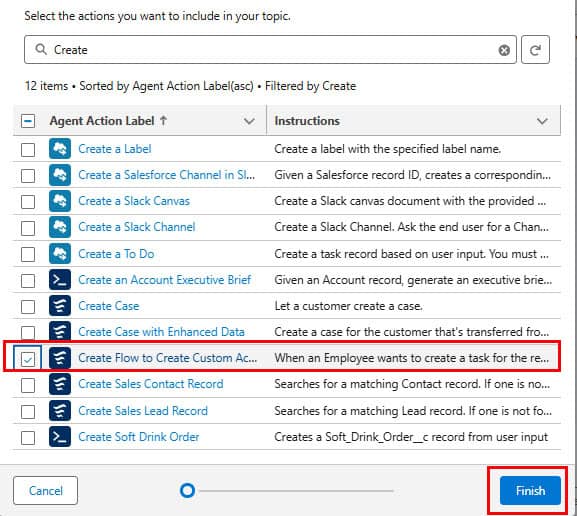Screen dimensions: 577x516
Task: Open the Create a Slack Canvas link
Action: tap(134, 201)
